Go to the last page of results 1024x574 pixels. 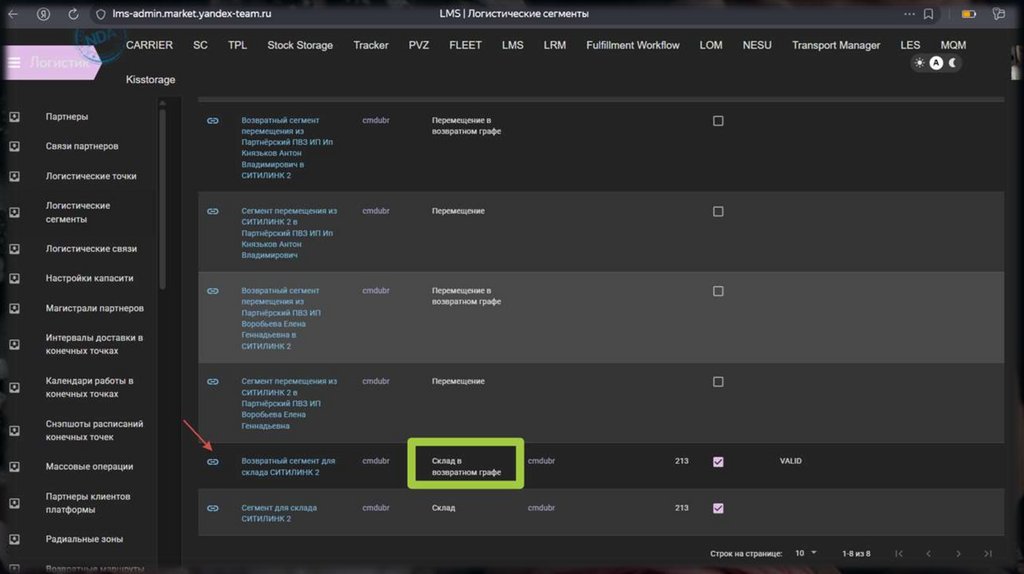coord(988,554)
